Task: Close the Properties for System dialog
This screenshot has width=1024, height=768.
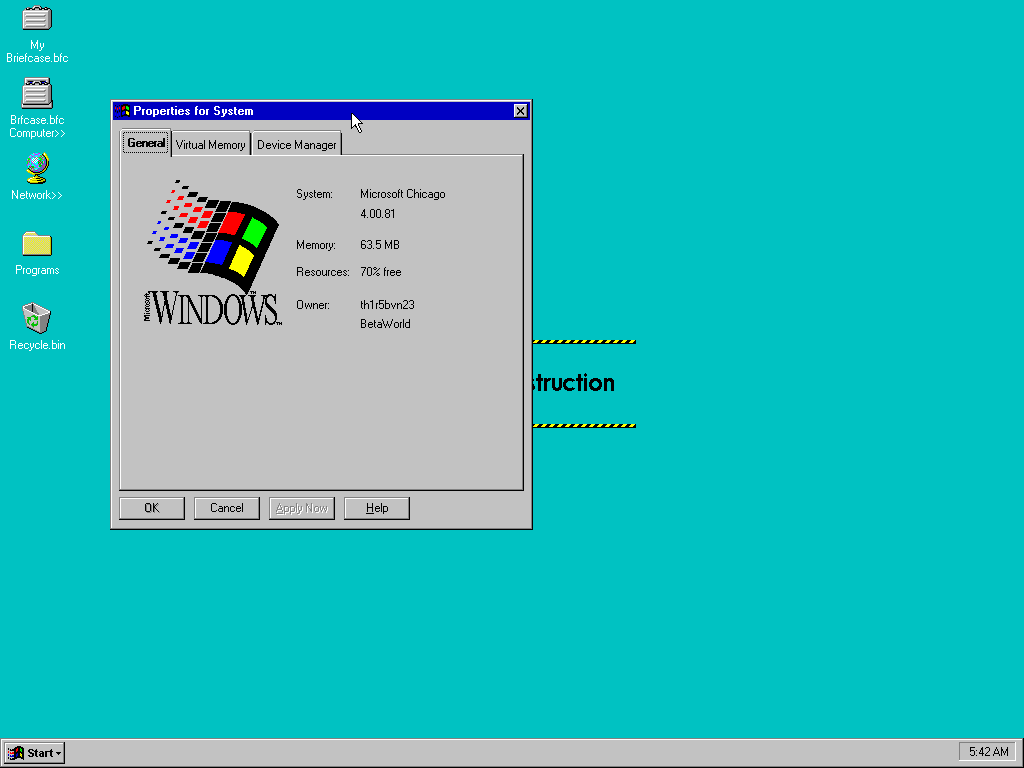Action: tap(520, 110)
